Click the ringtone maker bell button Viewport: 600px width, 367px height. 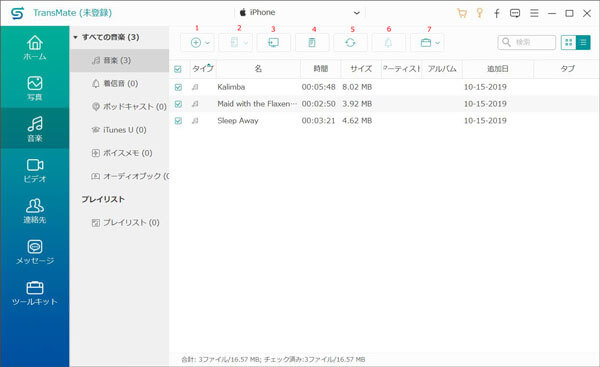[388, 42]
